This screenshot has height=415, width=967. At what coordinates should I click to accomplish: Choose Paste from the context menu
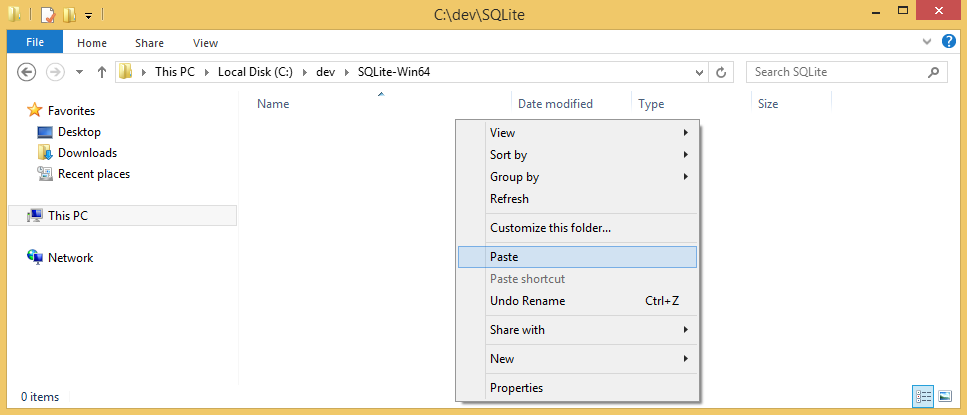point(577,257)
